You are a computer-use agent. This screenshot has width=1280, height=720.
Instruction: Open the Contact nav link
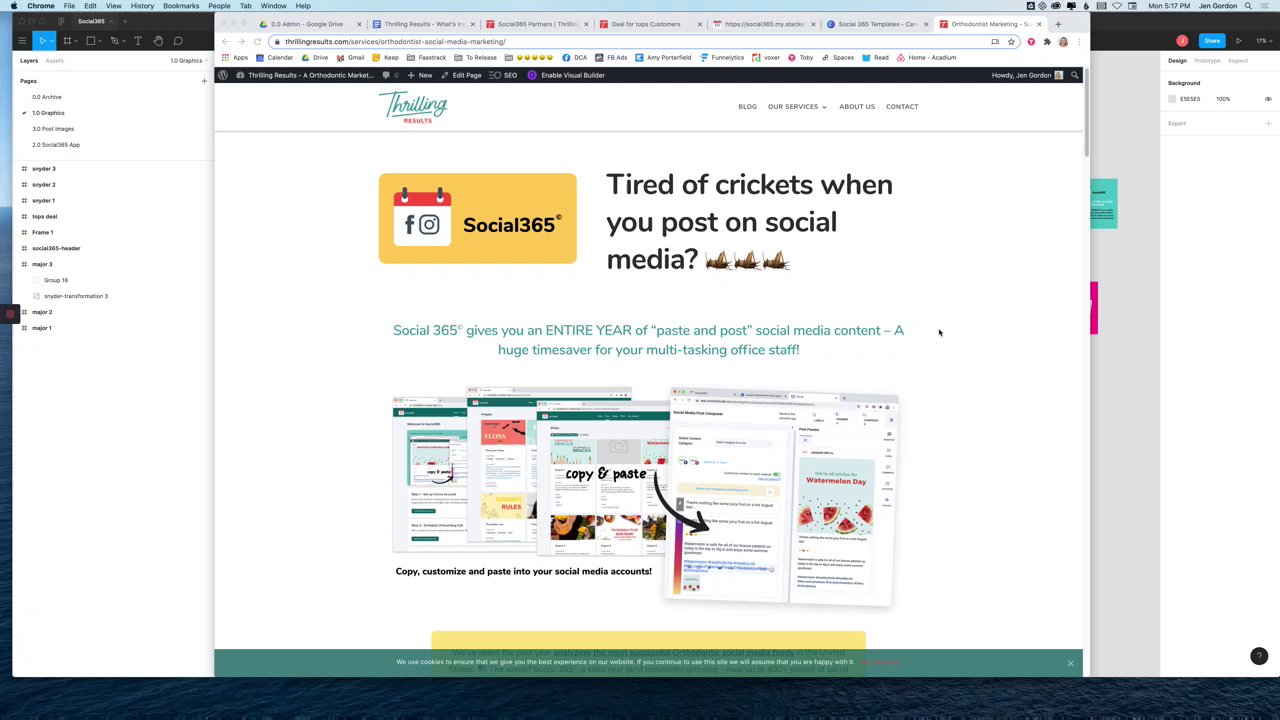[x=901, y=106]
